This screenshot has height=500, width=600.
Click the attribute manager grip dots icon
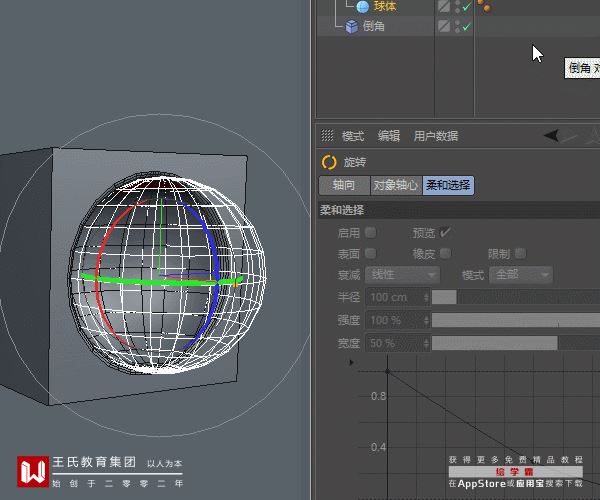[327, 135]
